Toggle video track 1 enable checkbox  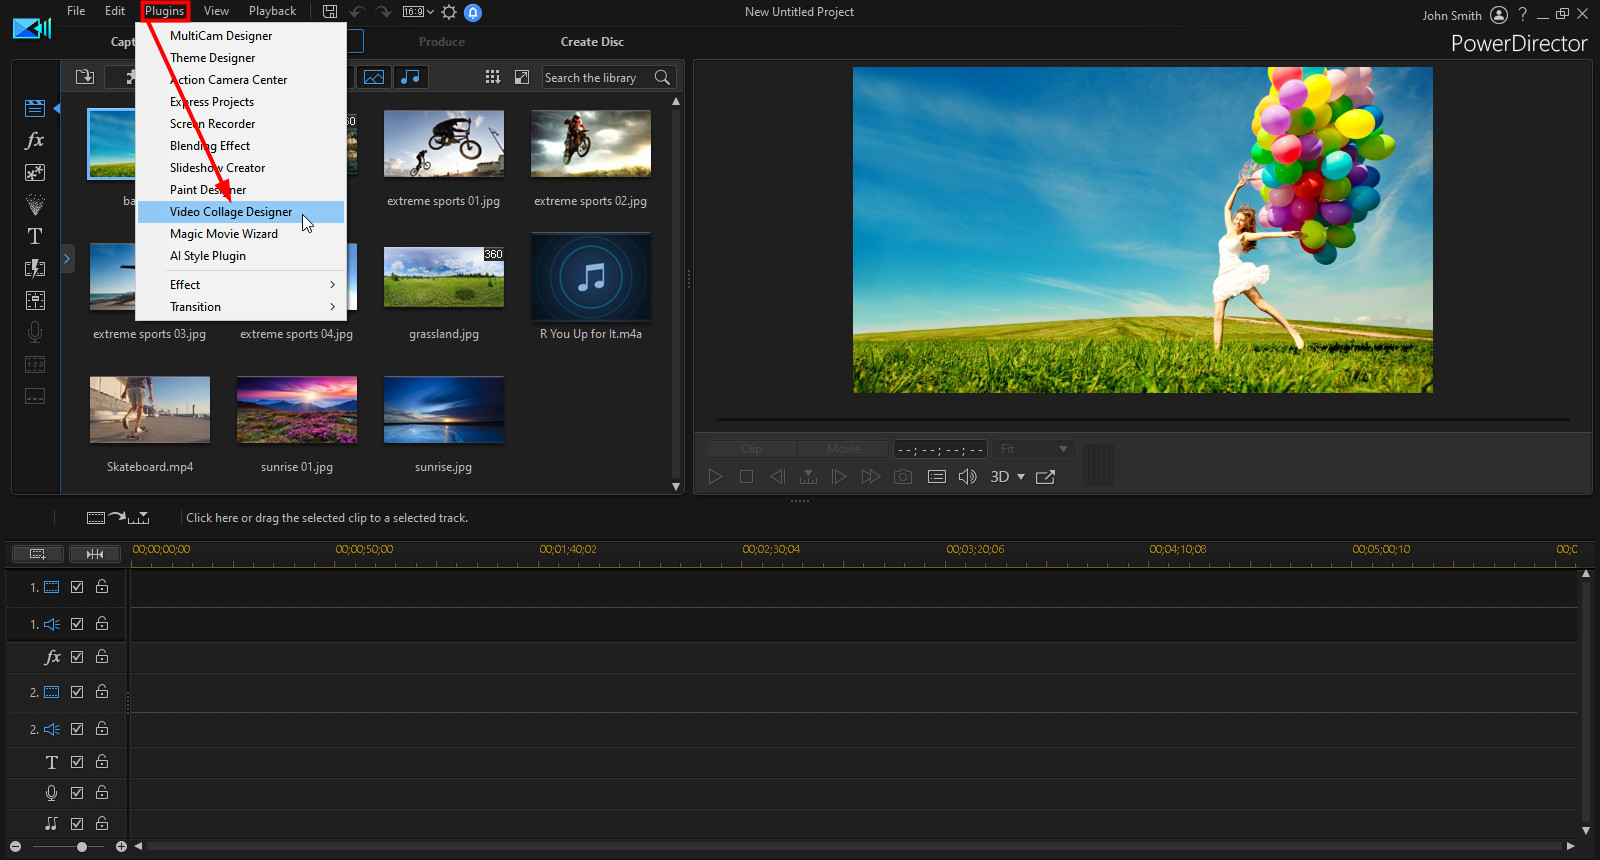(x=77, y=587)
